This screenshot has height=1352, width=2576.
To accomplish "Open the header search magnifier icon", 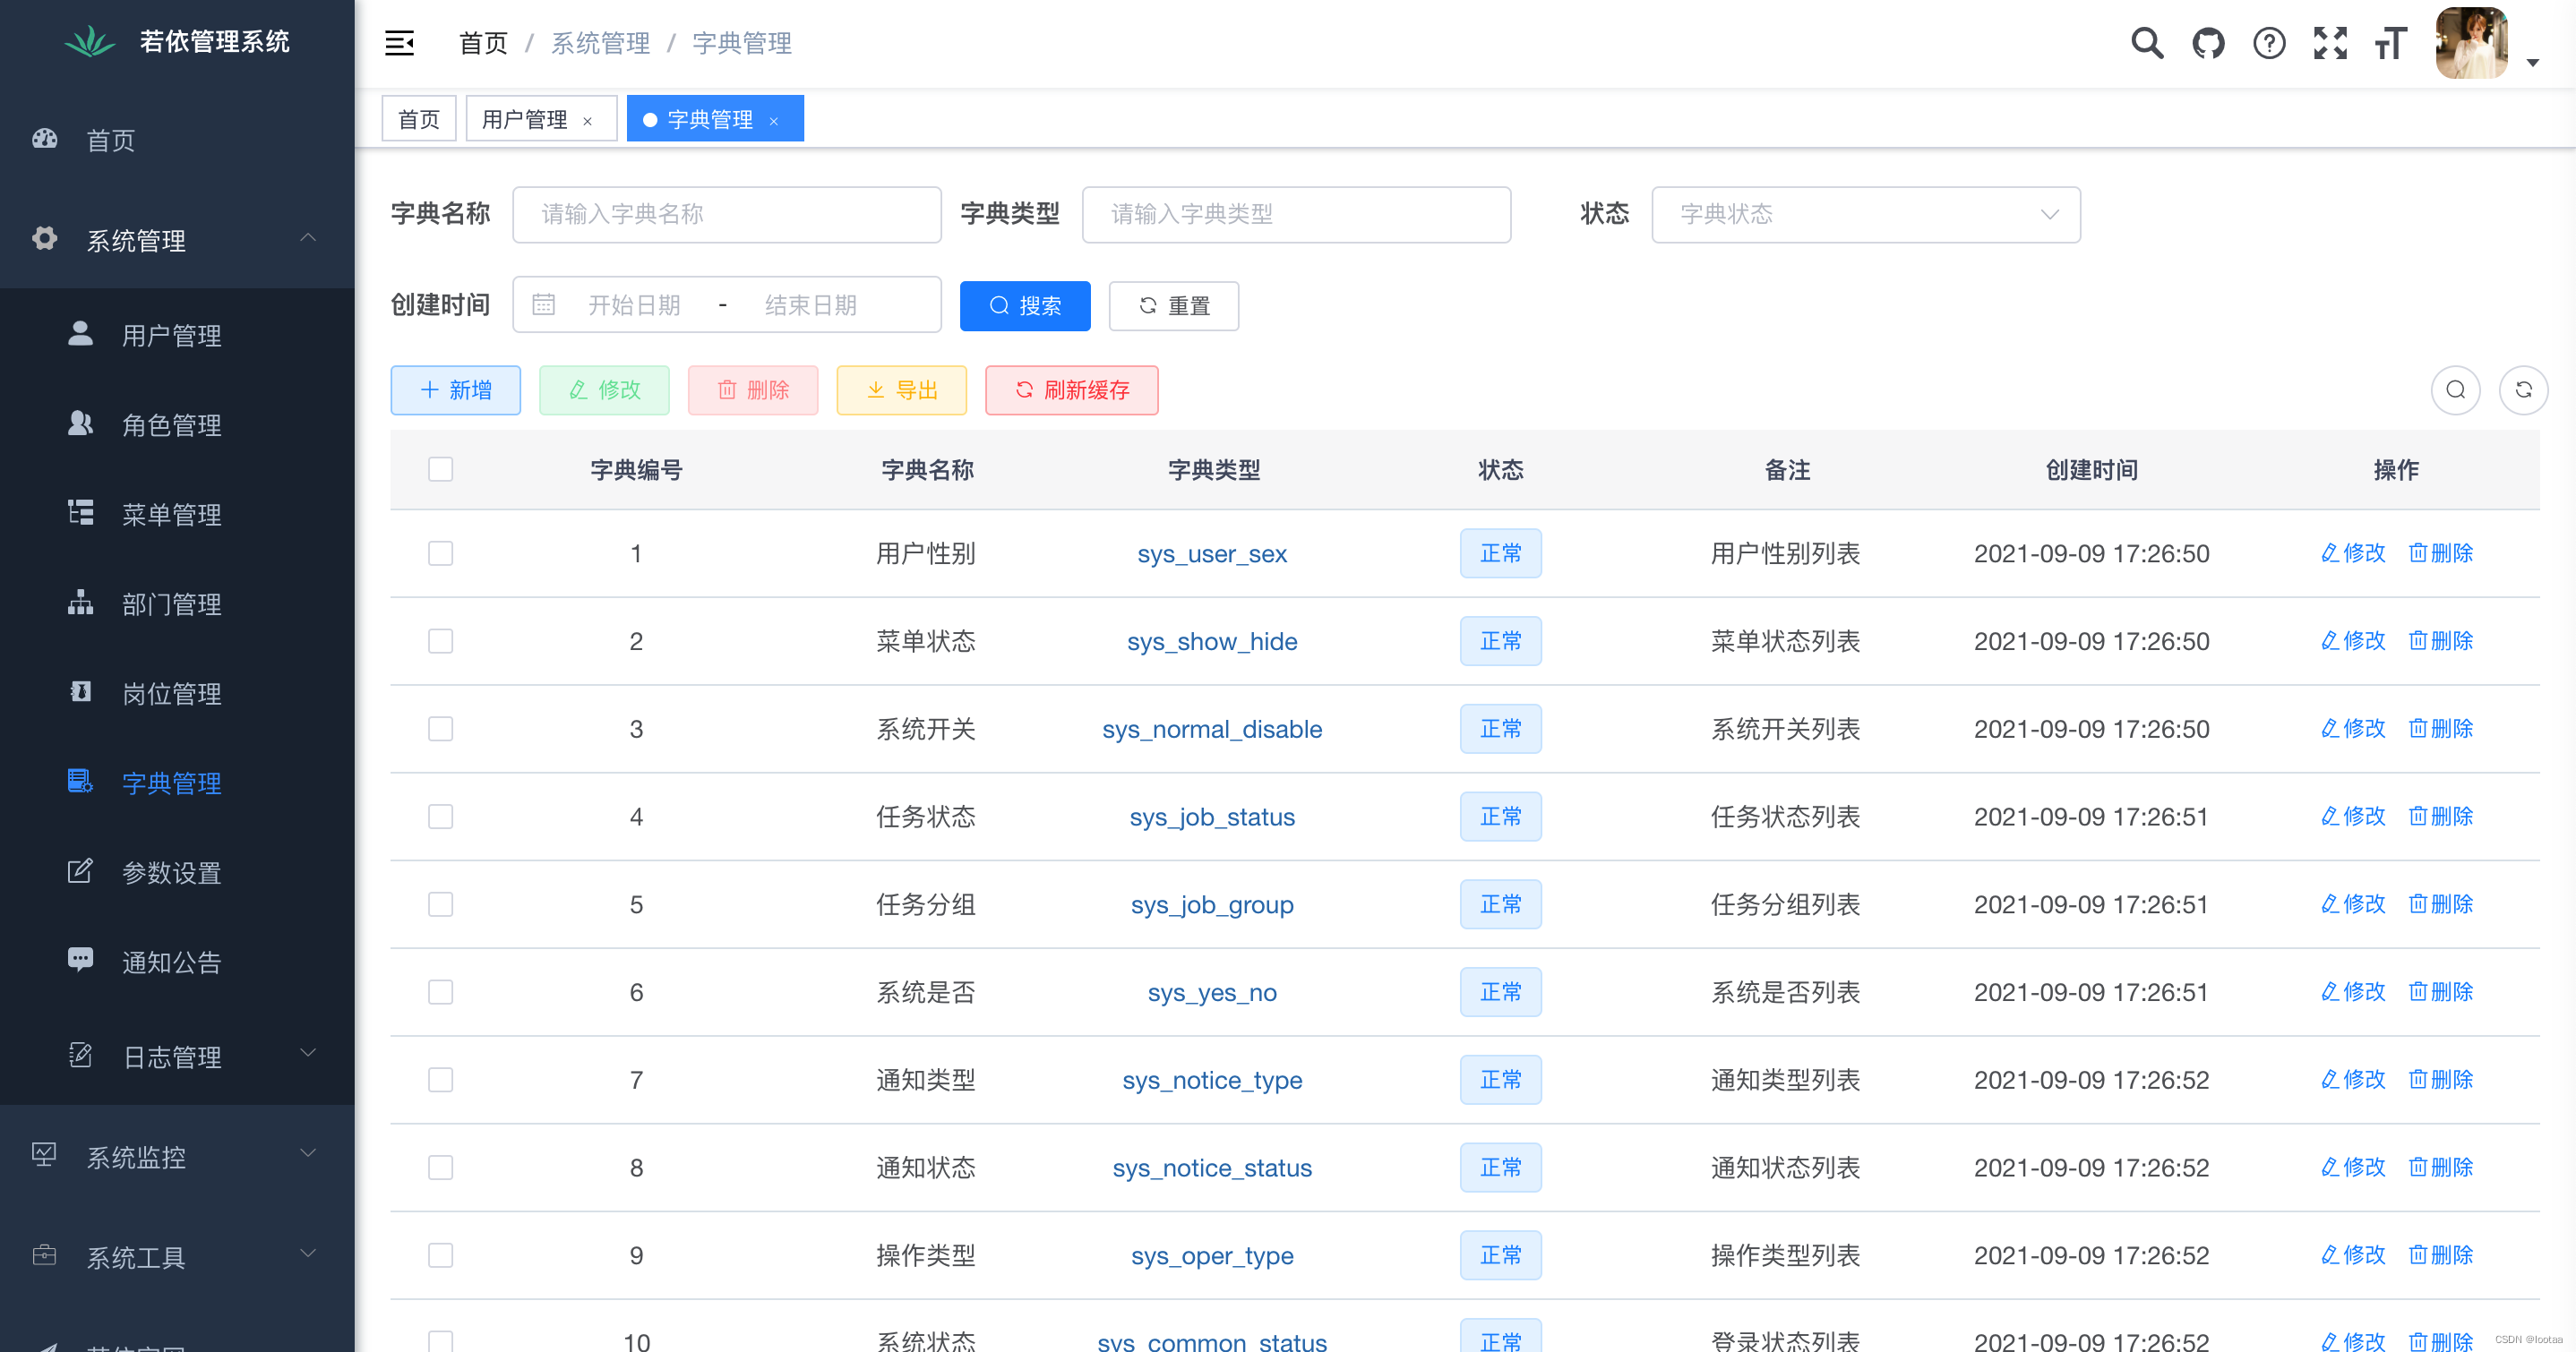I will tap(2146, 43).
